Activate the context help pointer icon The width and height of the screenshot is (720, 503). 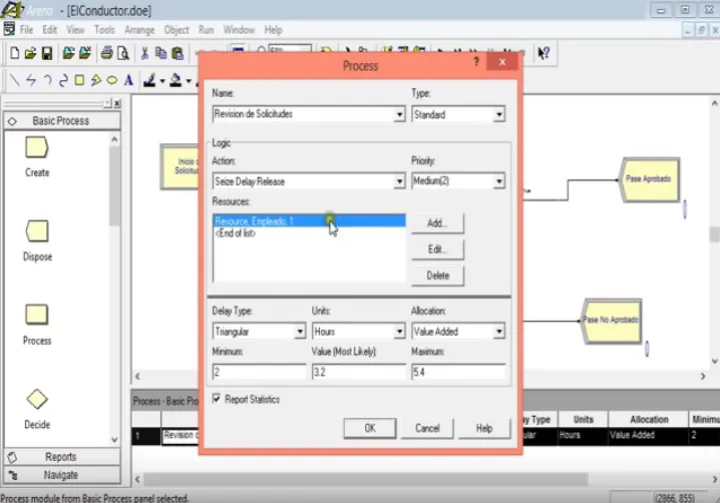click(x=543, y=53)
